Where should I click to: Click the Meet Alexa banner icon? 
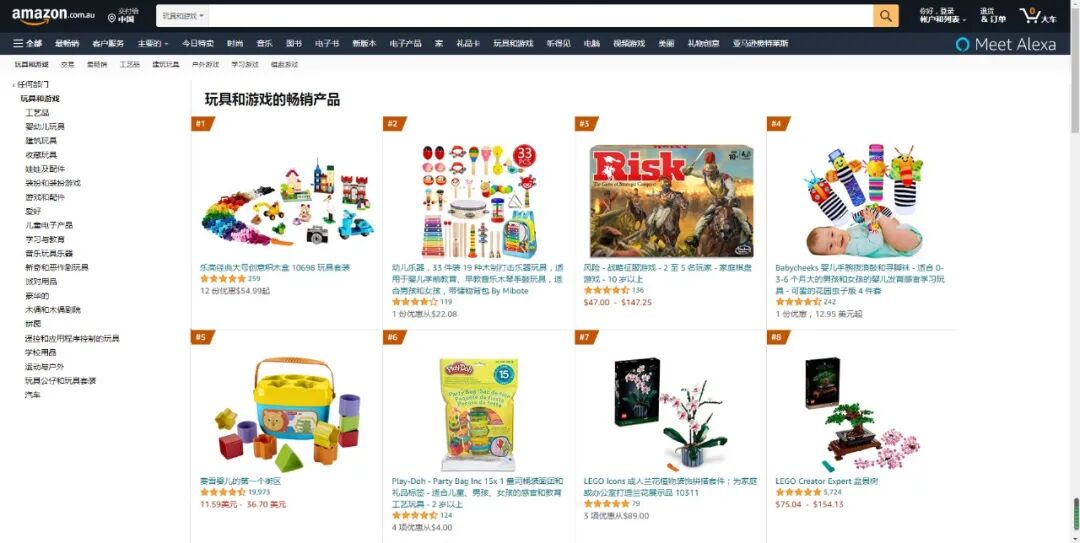962,44
